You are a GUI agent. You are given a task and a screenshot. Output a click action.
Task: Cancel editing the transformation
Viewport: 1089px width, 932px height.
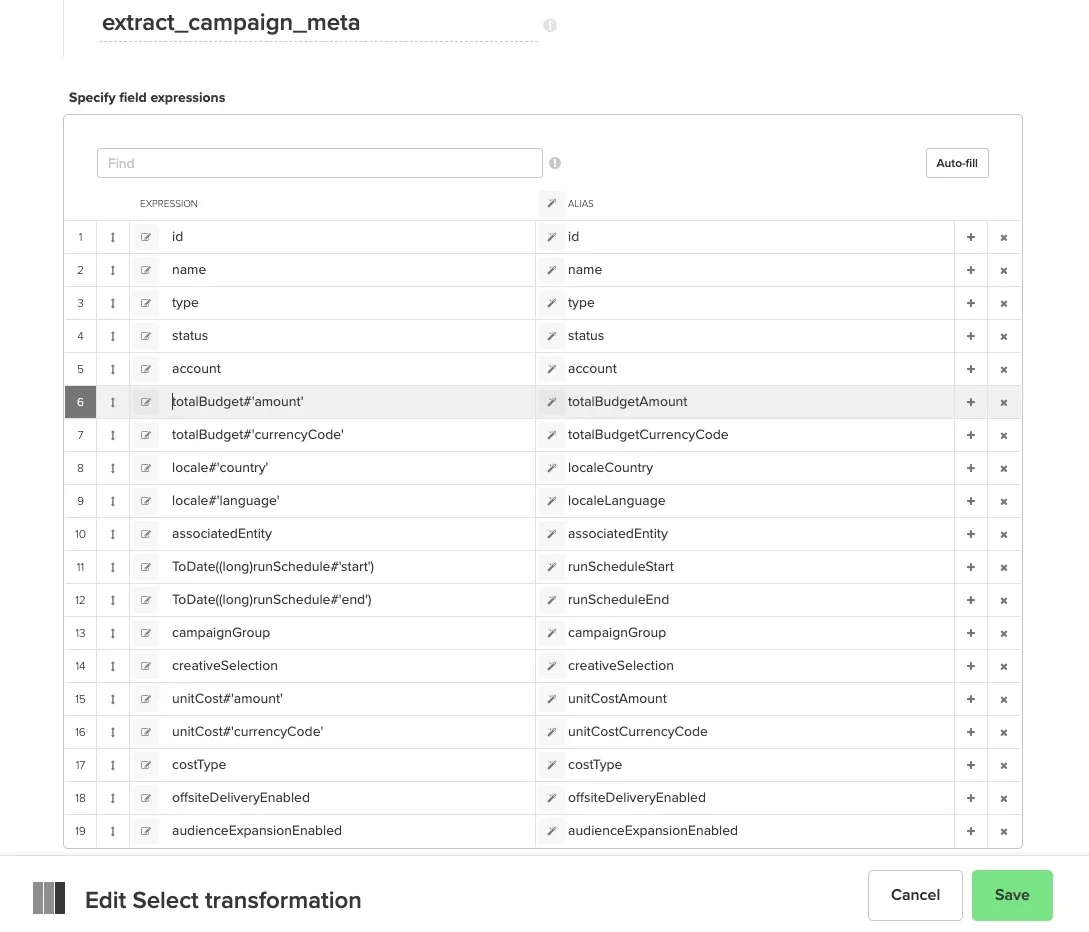click(x=915, y=895)
